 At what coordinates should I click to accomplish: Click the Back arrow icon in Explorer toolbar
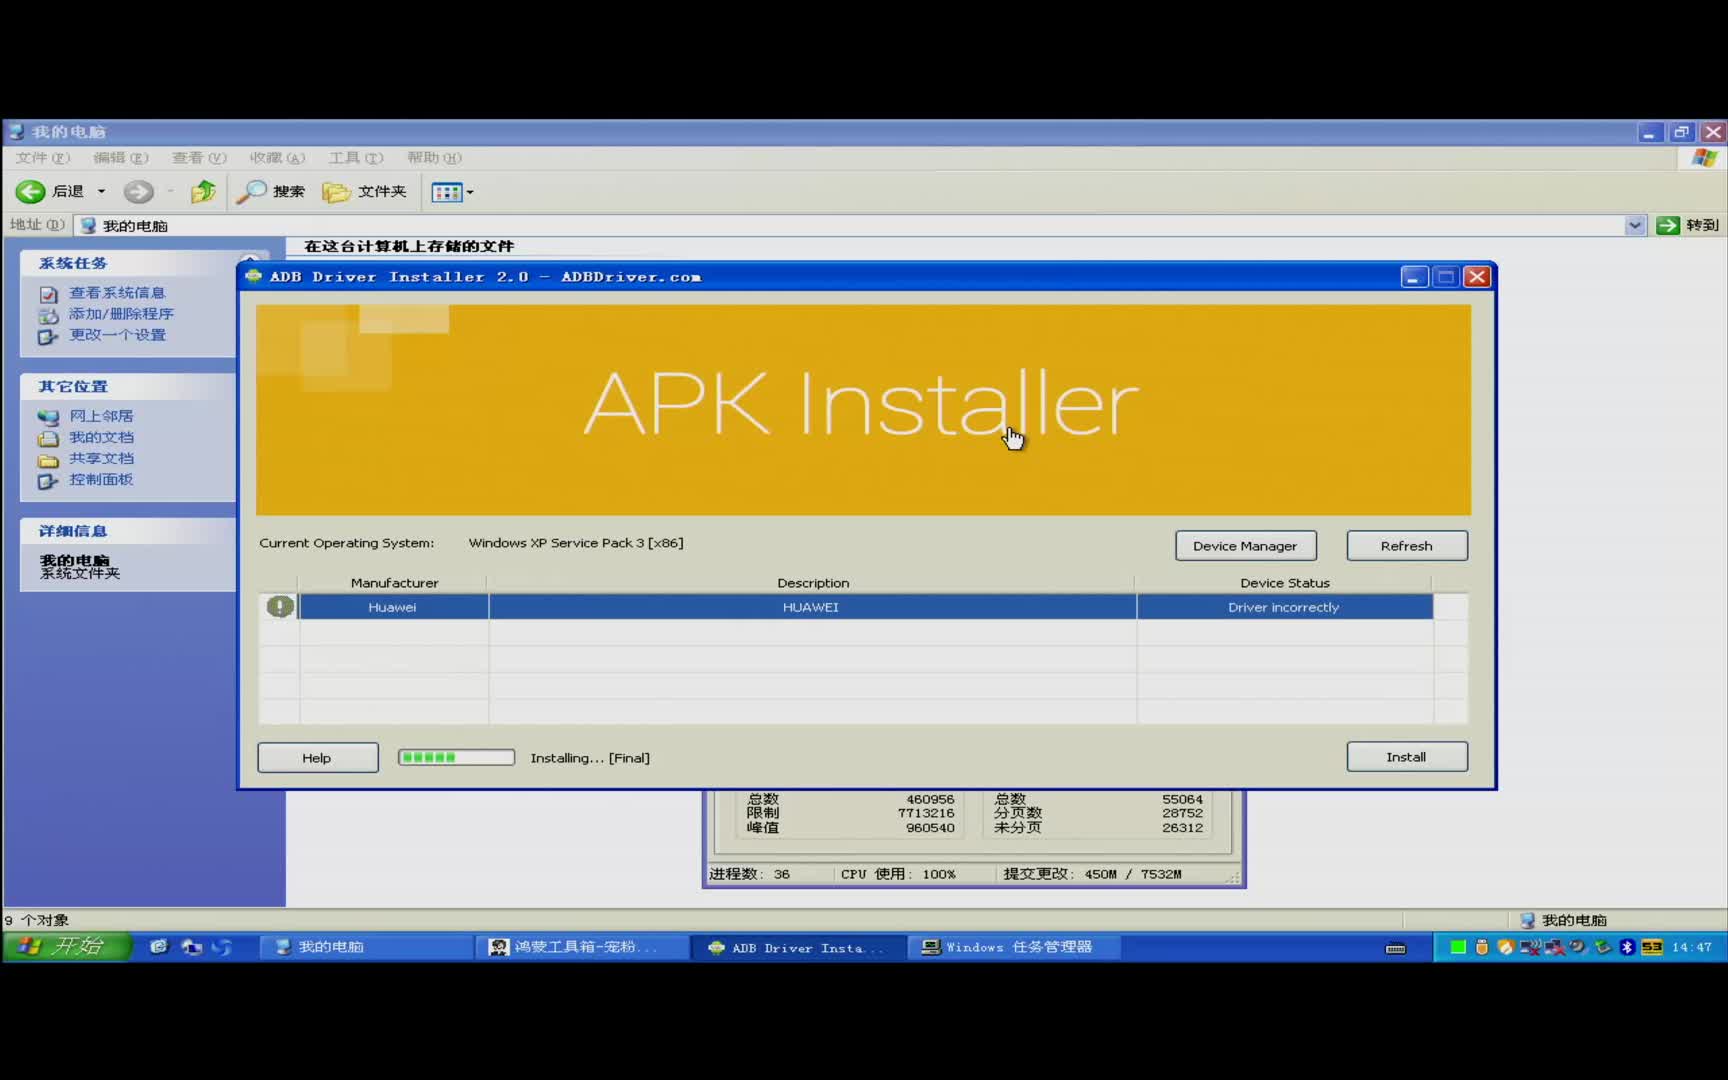[x=30, y=191]
